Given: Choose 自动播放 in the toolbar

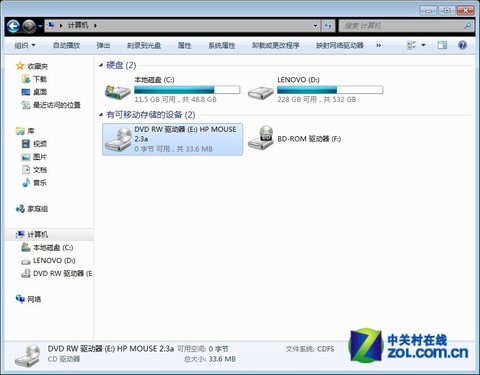Looking at the screenshot, I should click(x=67, y=45).
